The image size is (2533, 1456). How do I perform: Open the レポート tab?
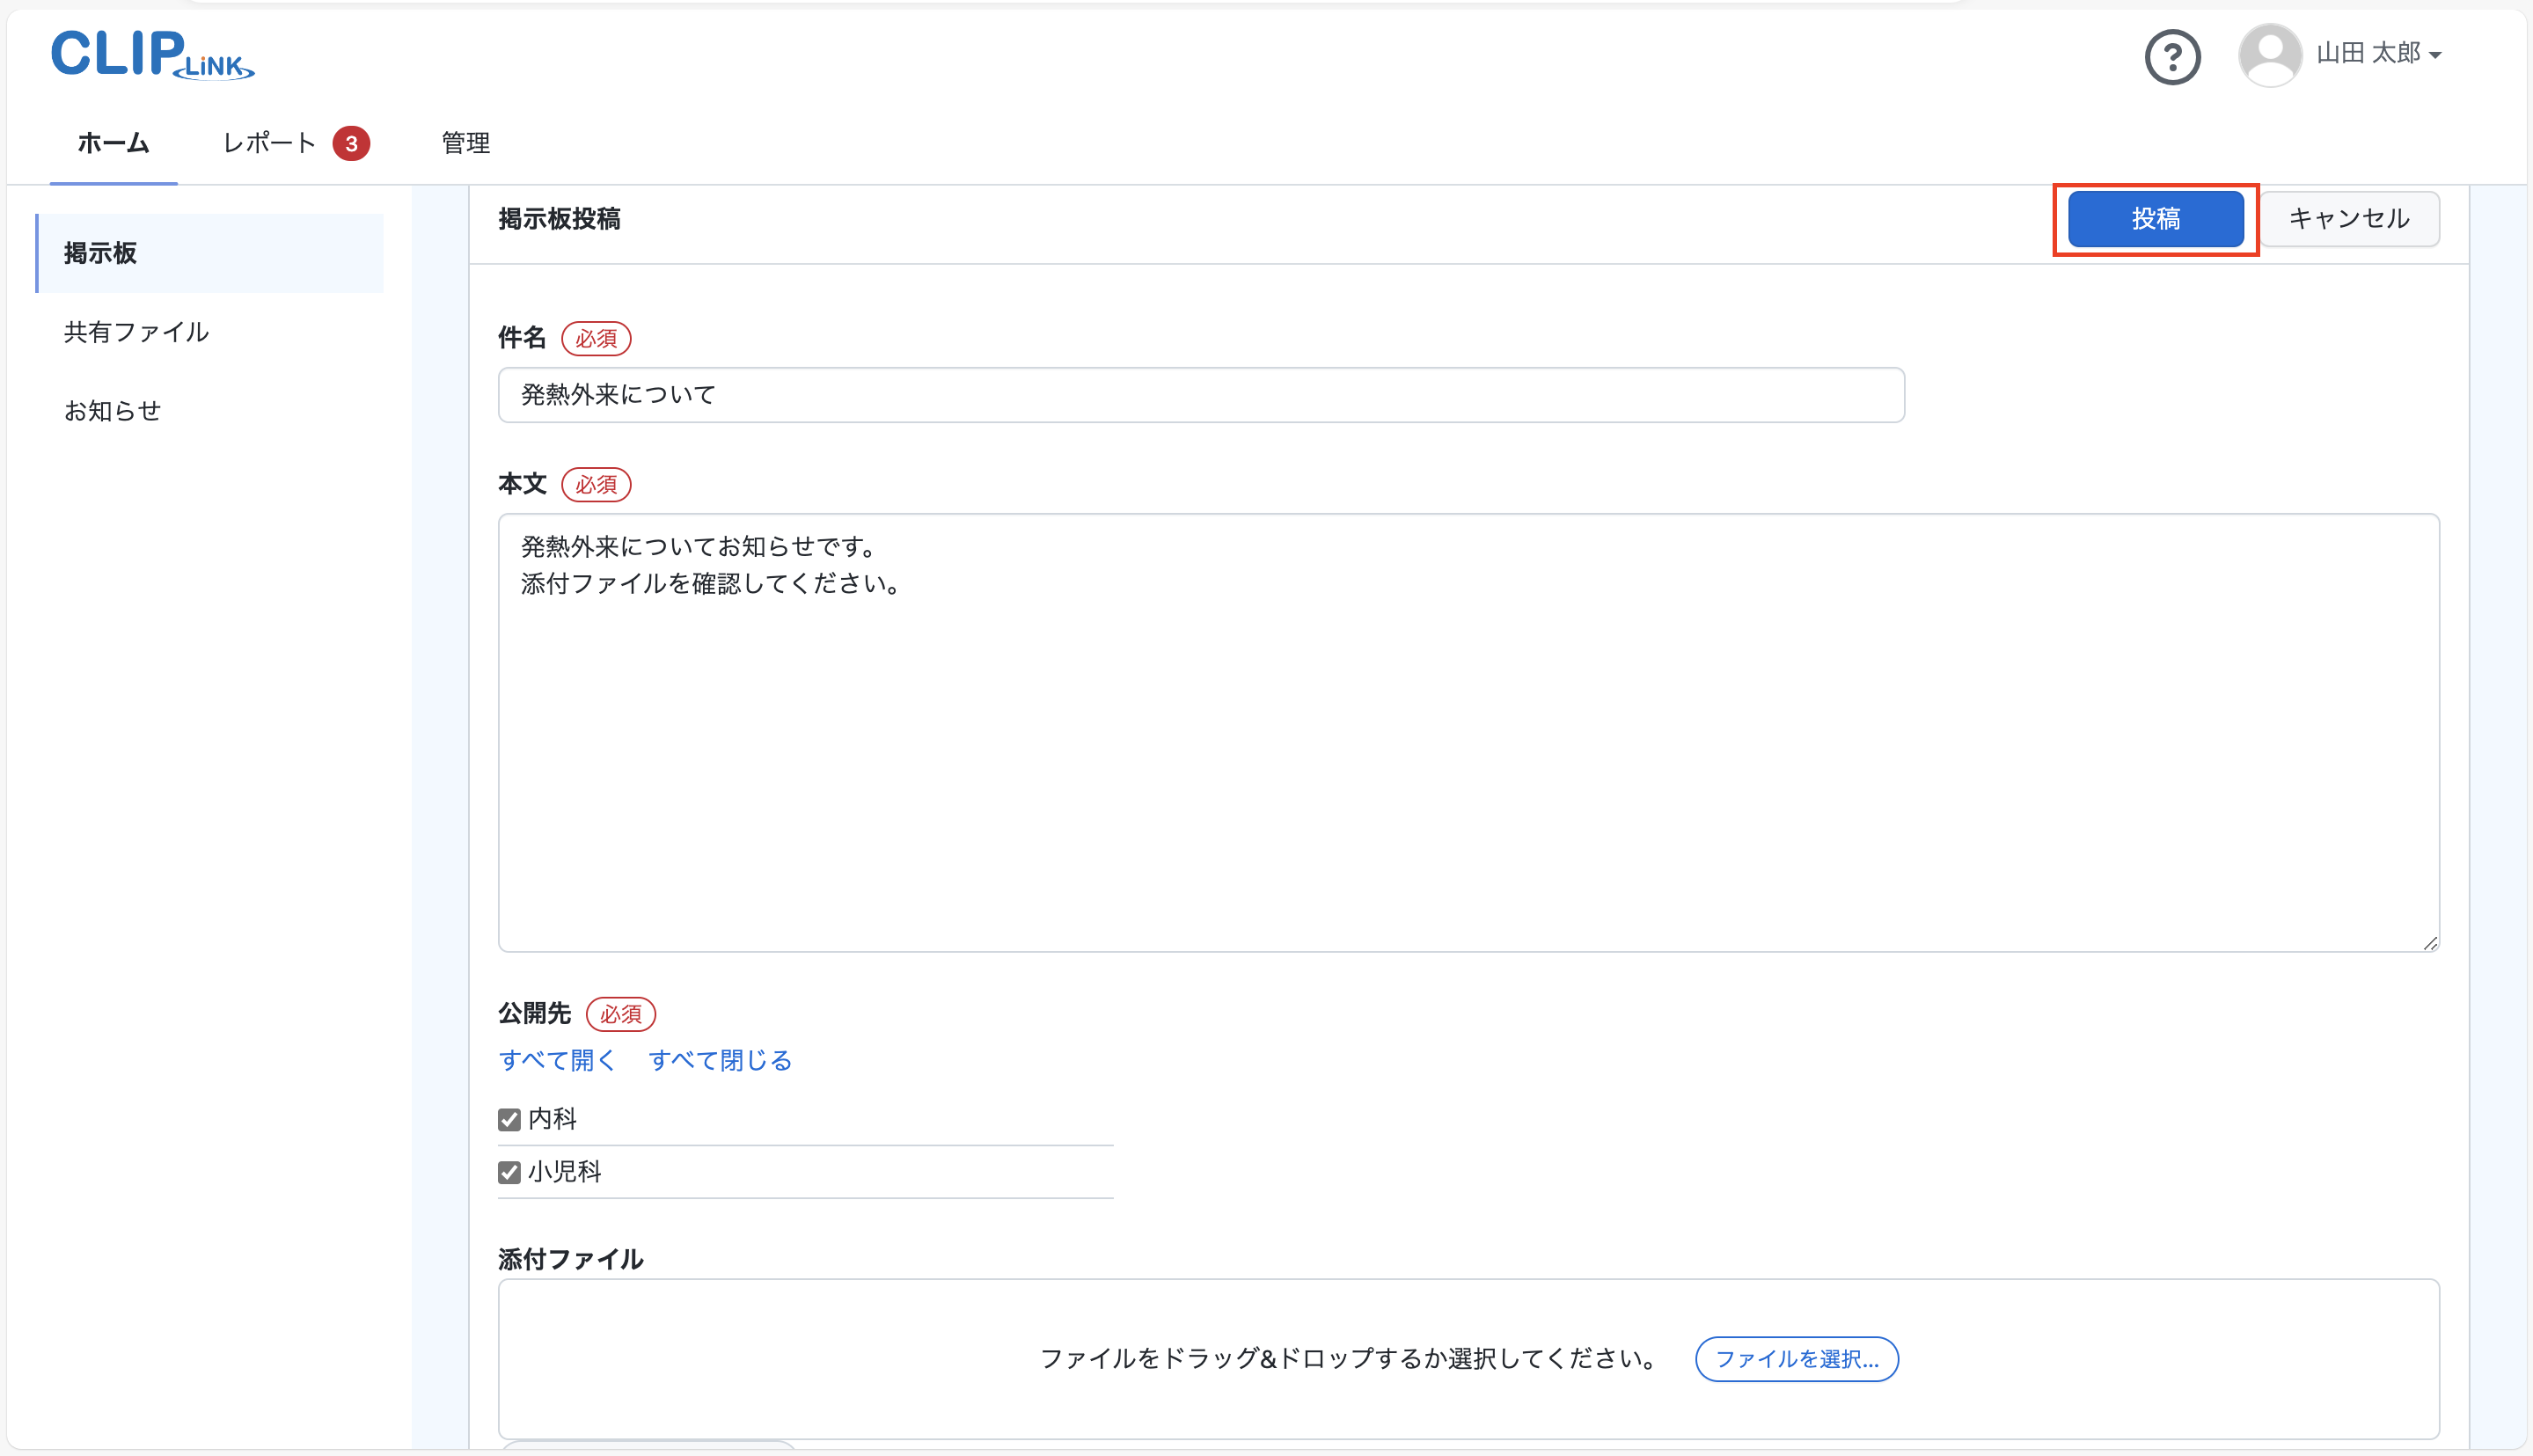tap(268, 143)
